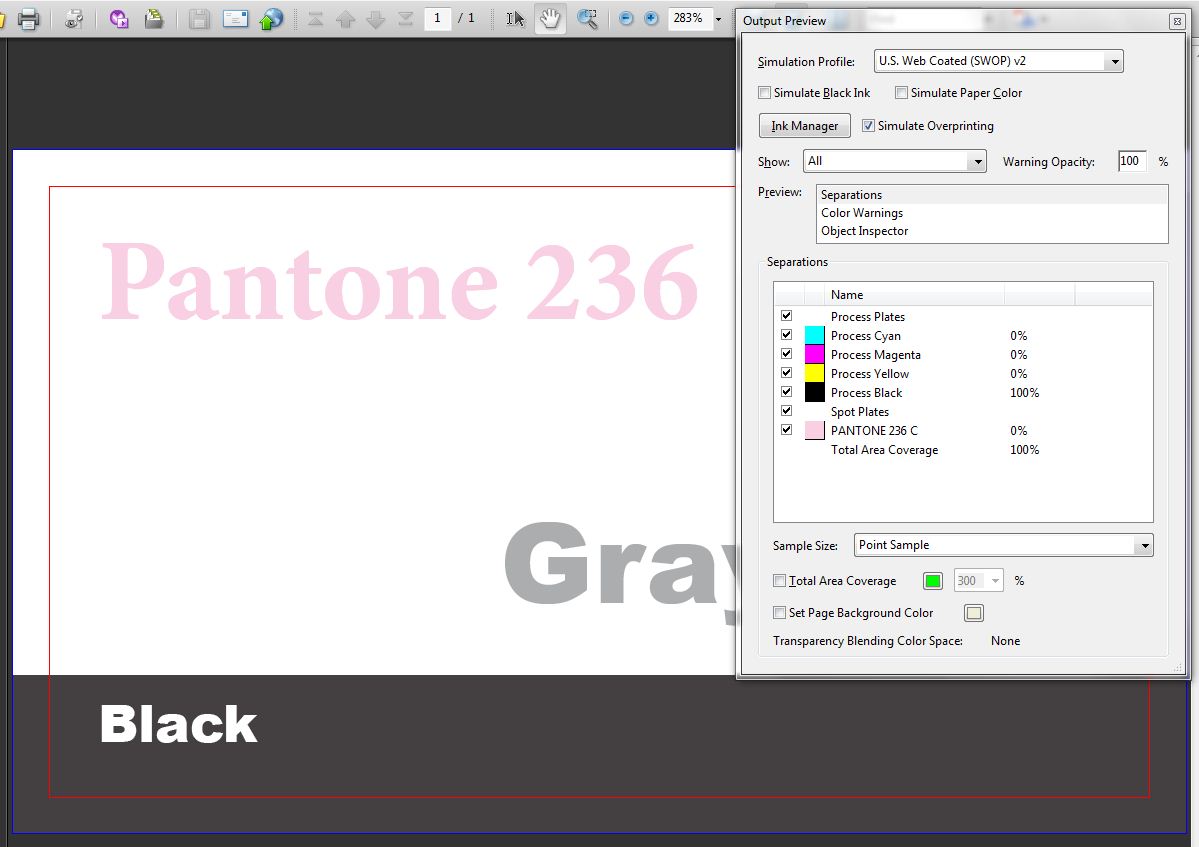1199x847 pixels.
Task: Zoom out with the minus button
Action: tap(626, 18)
